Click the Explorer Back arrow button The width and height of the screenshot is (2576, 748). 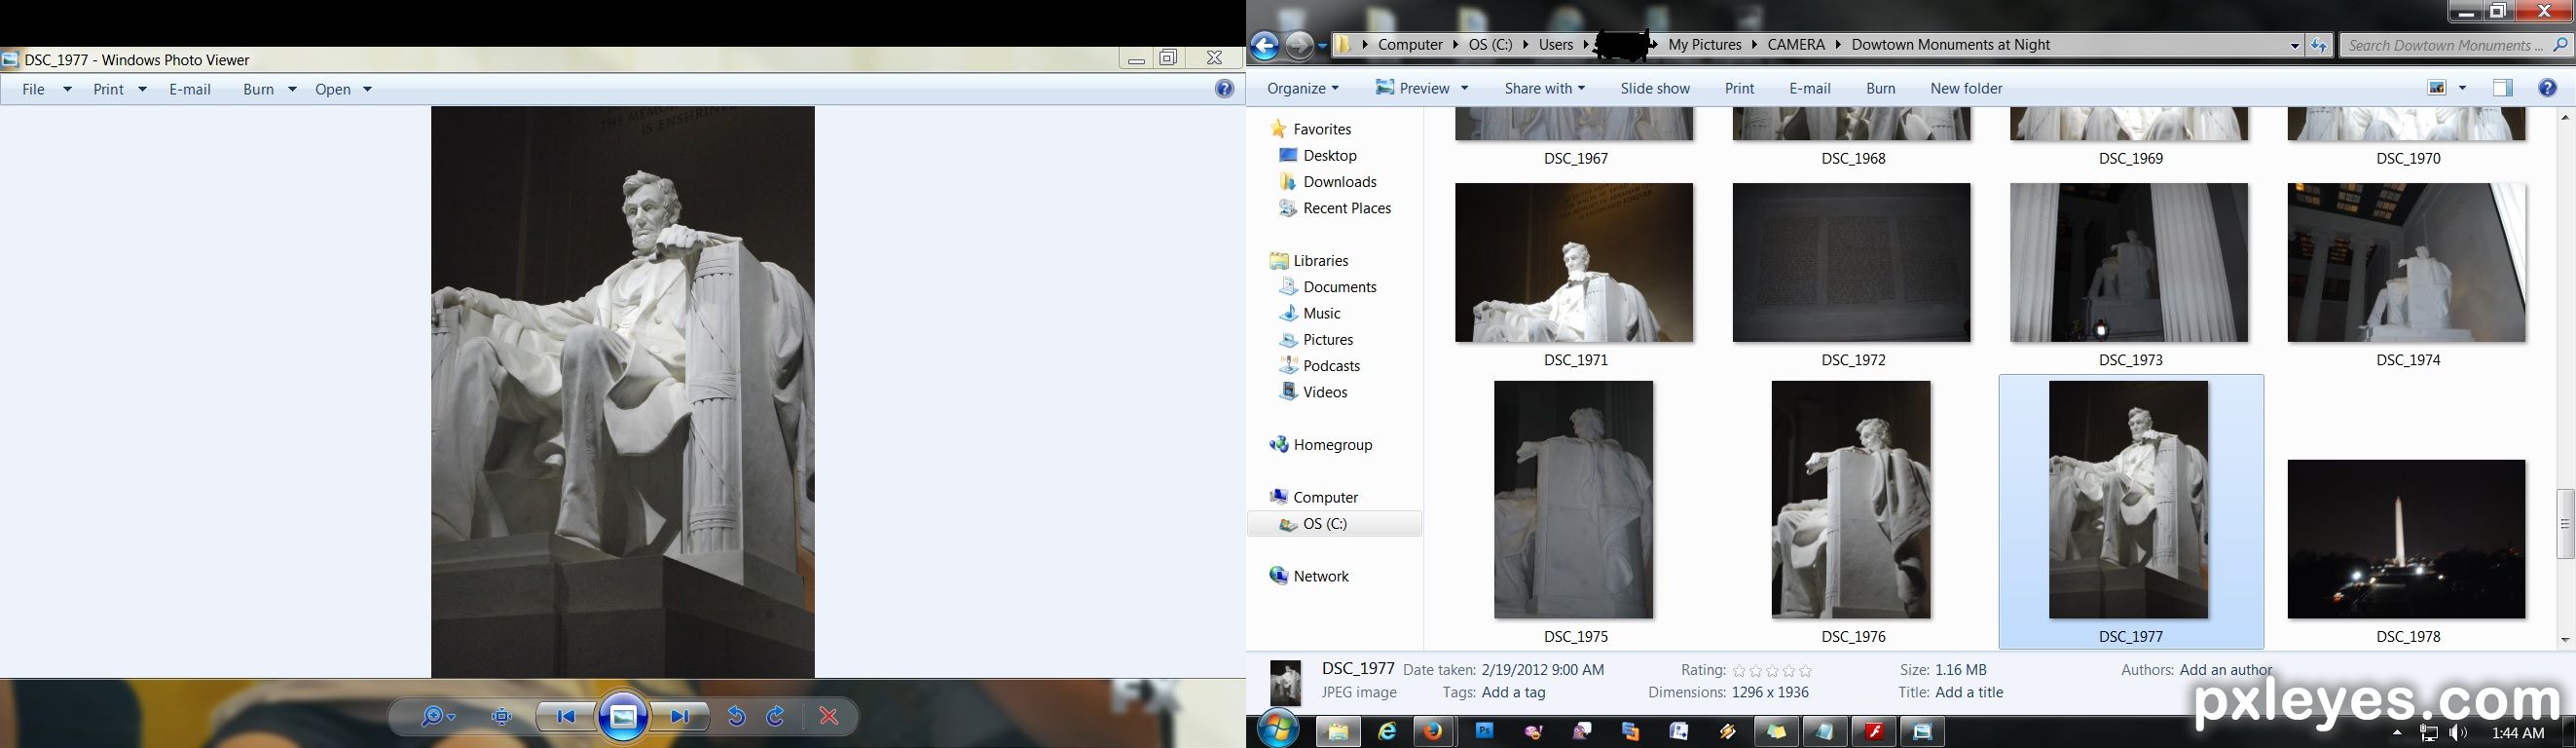coord(1265,45)
